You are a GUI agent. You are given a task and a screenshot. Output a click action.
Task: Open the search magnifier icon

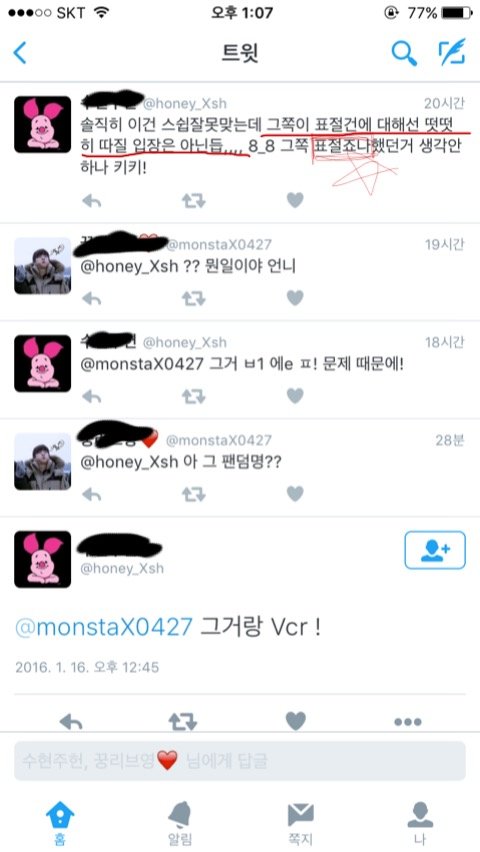pyautogui.click(x=404, y=53)
